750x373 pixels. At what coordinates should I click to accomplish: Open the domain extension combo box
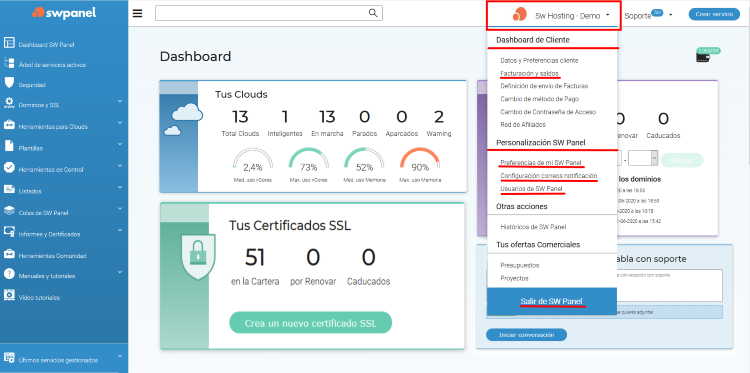tap(643, 158)
